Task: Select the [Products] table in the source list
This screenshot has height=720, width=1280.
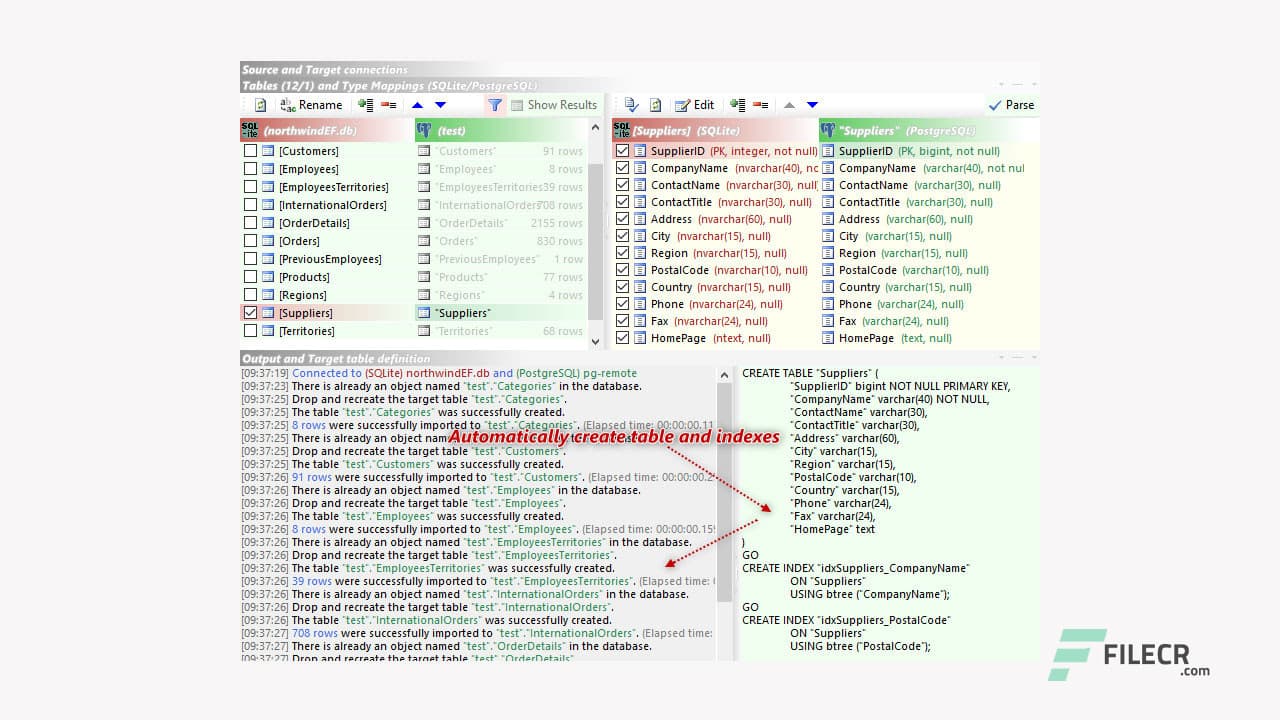Action: coord(304,277)
